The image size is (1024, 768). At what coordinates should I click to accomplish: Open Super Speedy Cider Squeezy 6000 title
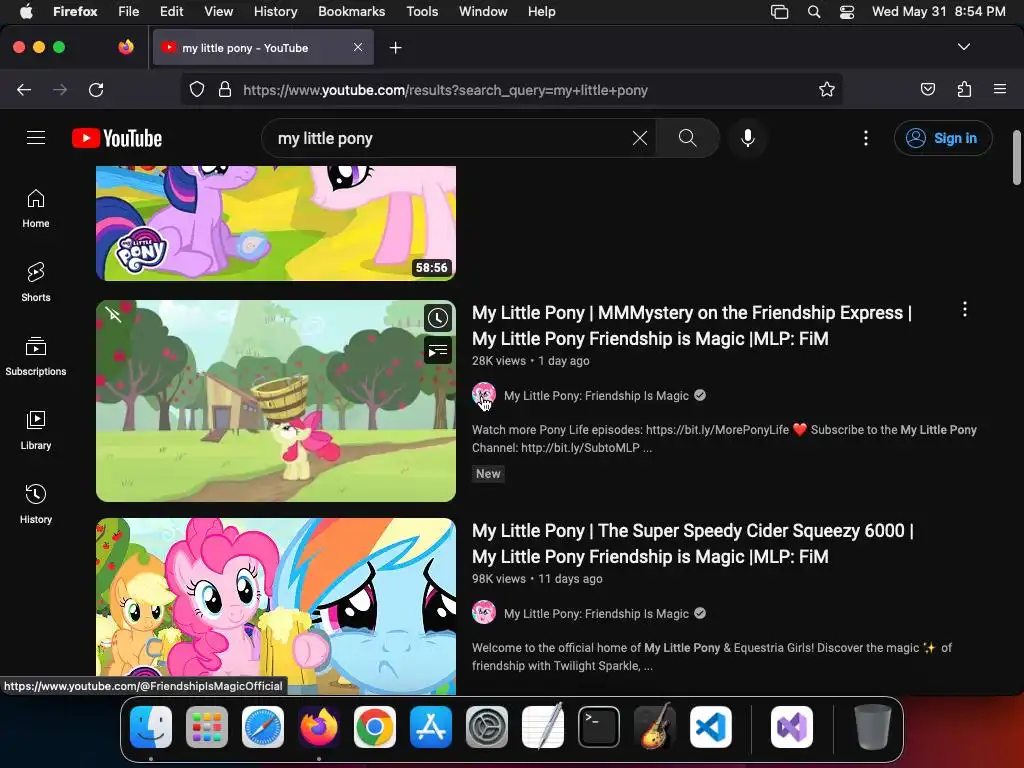click(x=692, y=543)
